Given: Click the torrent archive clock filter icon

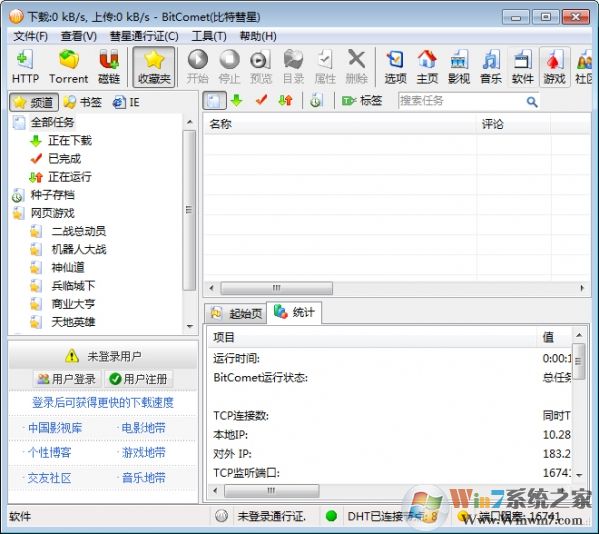Looking at the screenshot, I should click(x=316, y=101).
